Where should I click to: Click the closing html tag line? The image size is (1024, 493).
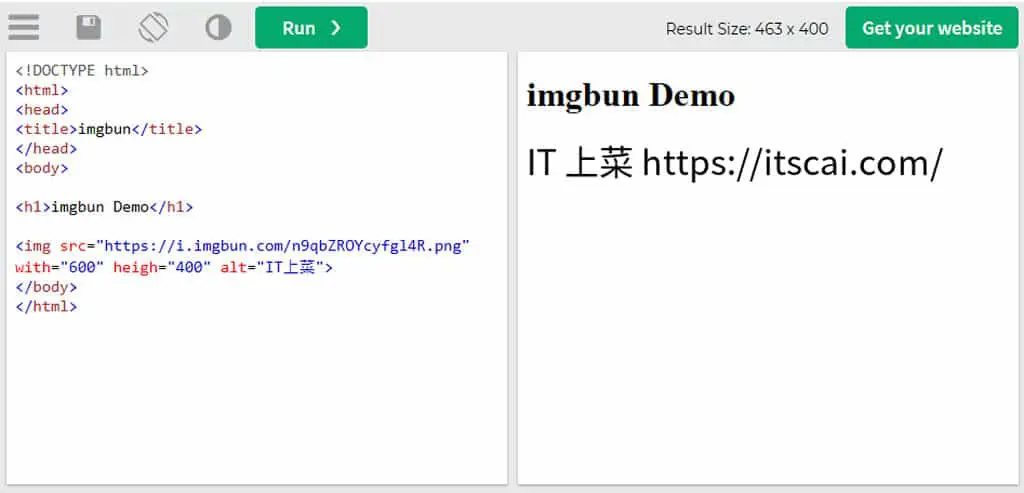pyautogui.click(x=46, y=306)
